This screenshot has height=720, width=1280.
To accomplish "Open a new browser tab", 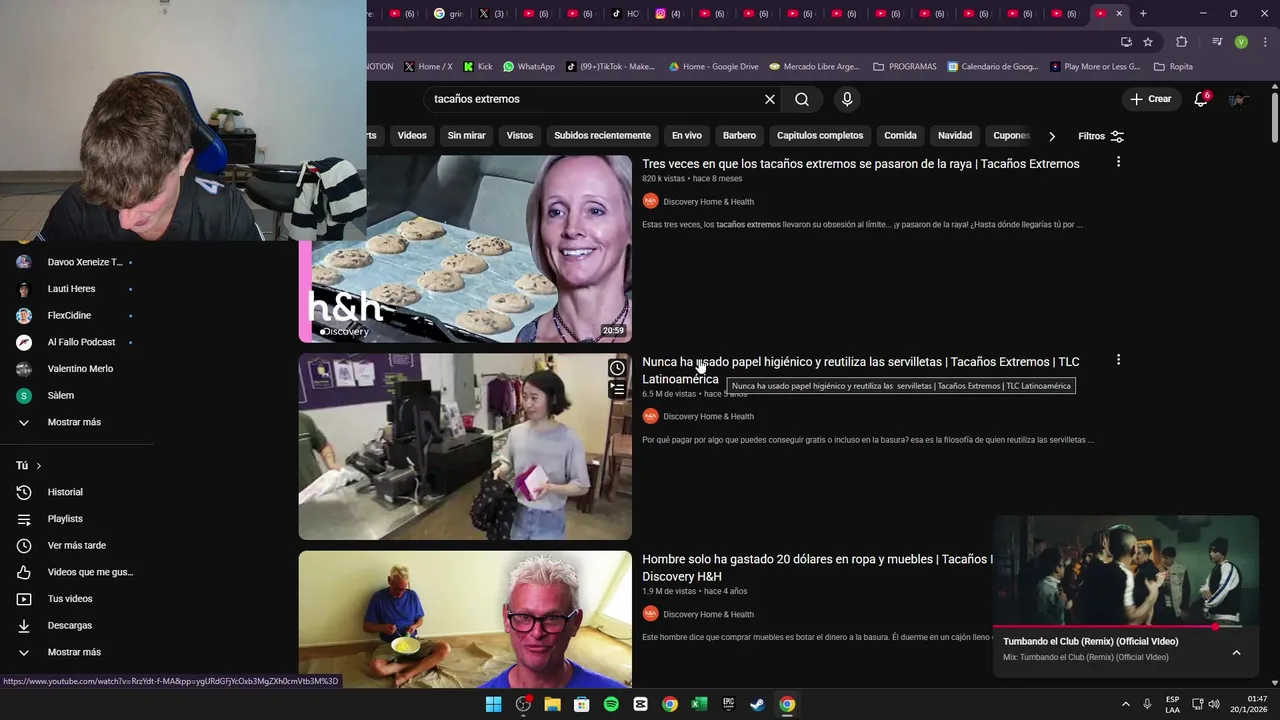I will point(1143,13).
